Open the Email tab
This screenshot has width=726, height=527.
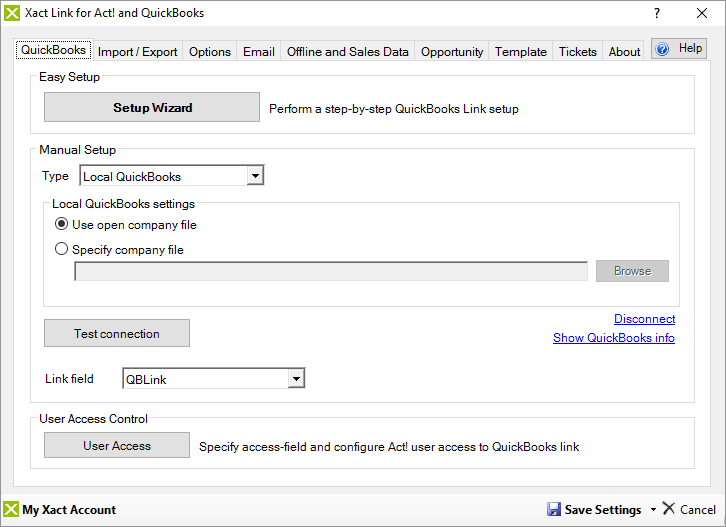tap(259, 51)
